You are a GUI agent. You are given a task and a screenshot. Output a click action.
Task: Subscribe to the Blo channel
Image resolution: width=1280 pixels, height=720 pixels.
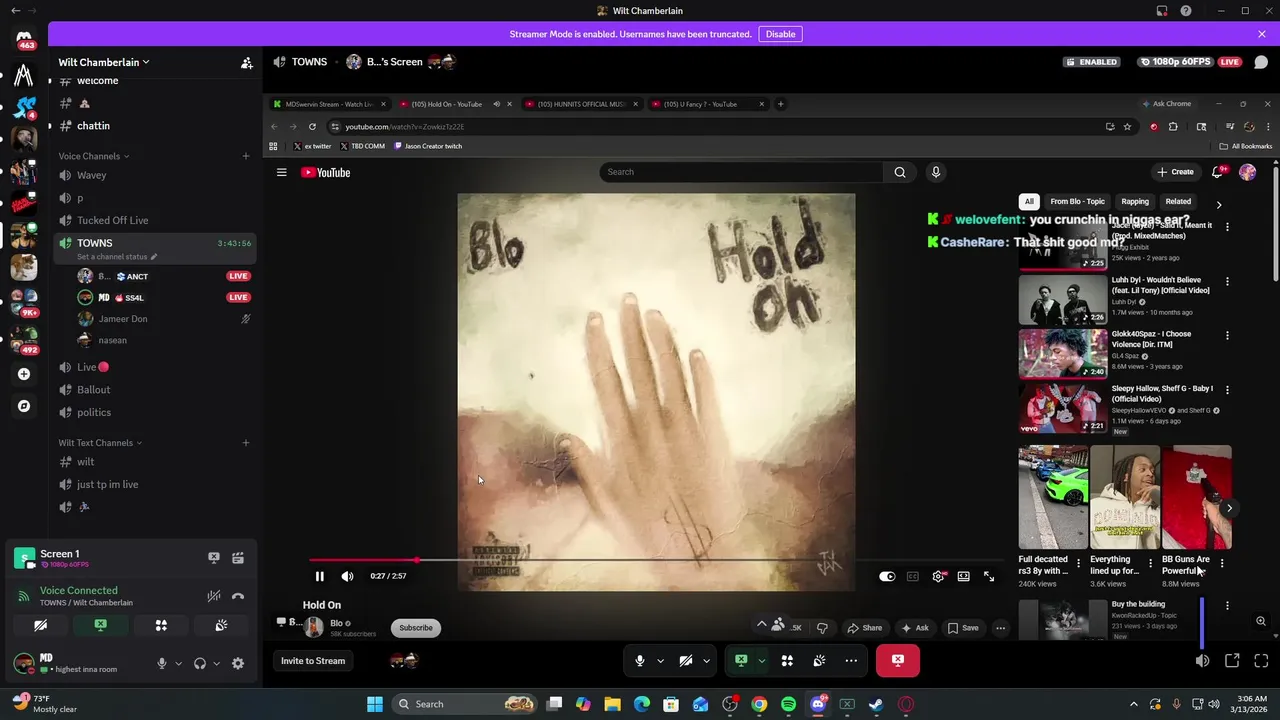coord(416,628)
